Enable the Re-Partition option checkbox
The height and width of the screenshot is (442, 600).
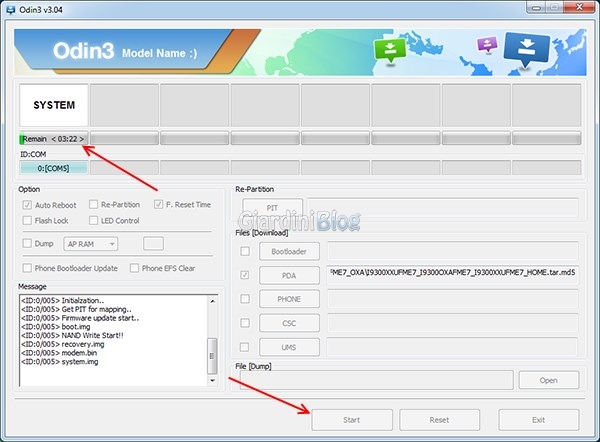93,204
